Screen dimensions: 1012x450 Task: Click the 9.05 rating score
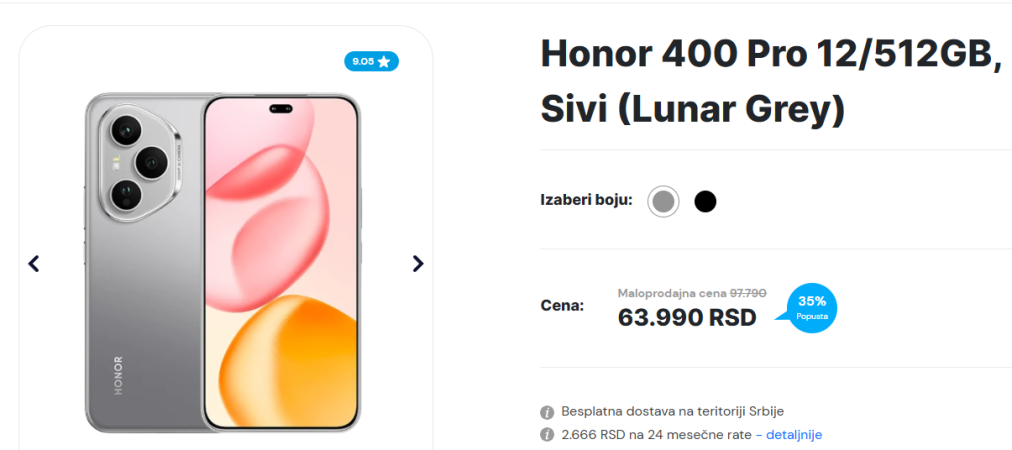click(363, 61)
